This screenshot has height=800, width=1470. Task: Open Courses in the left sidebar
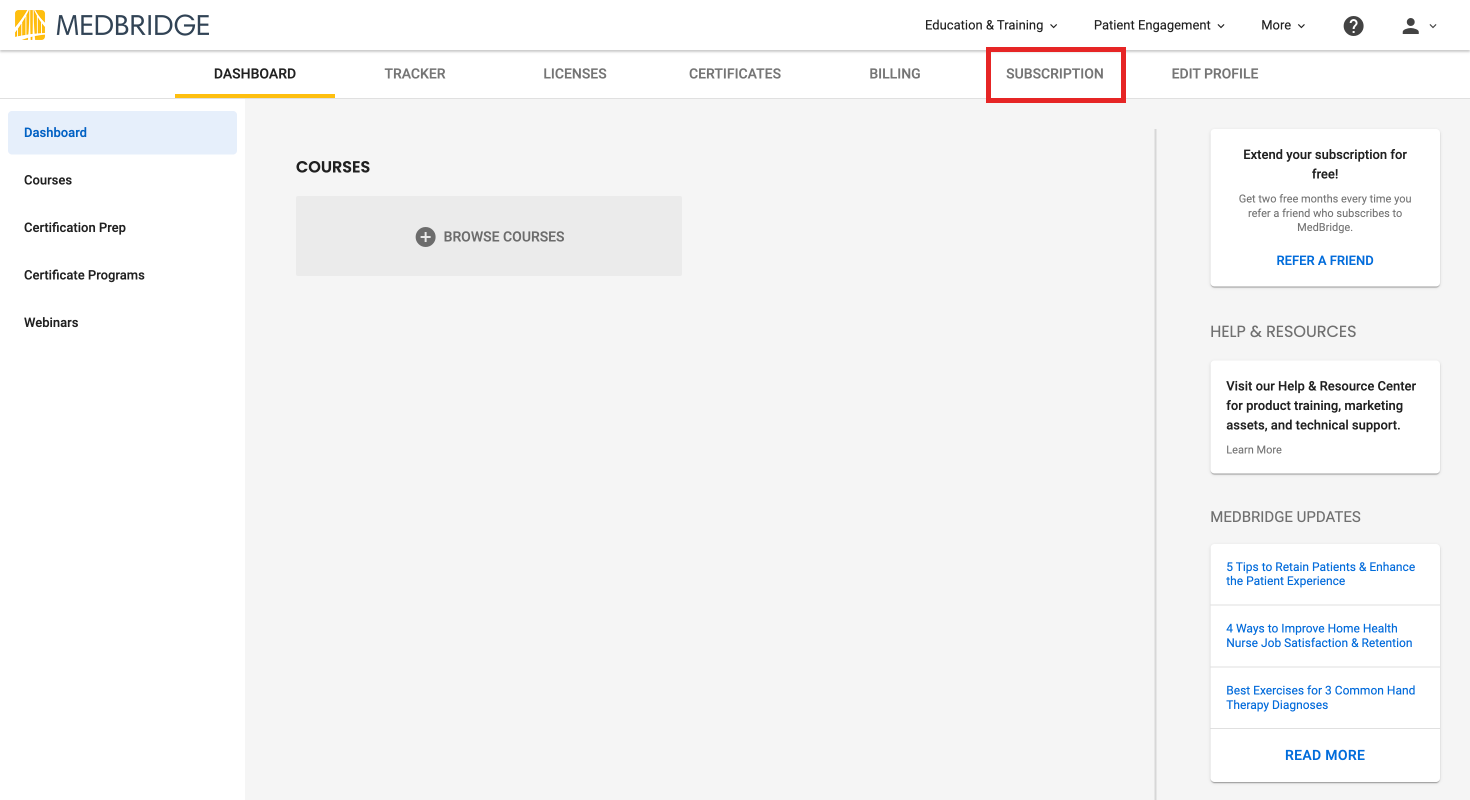pos(122,180)
